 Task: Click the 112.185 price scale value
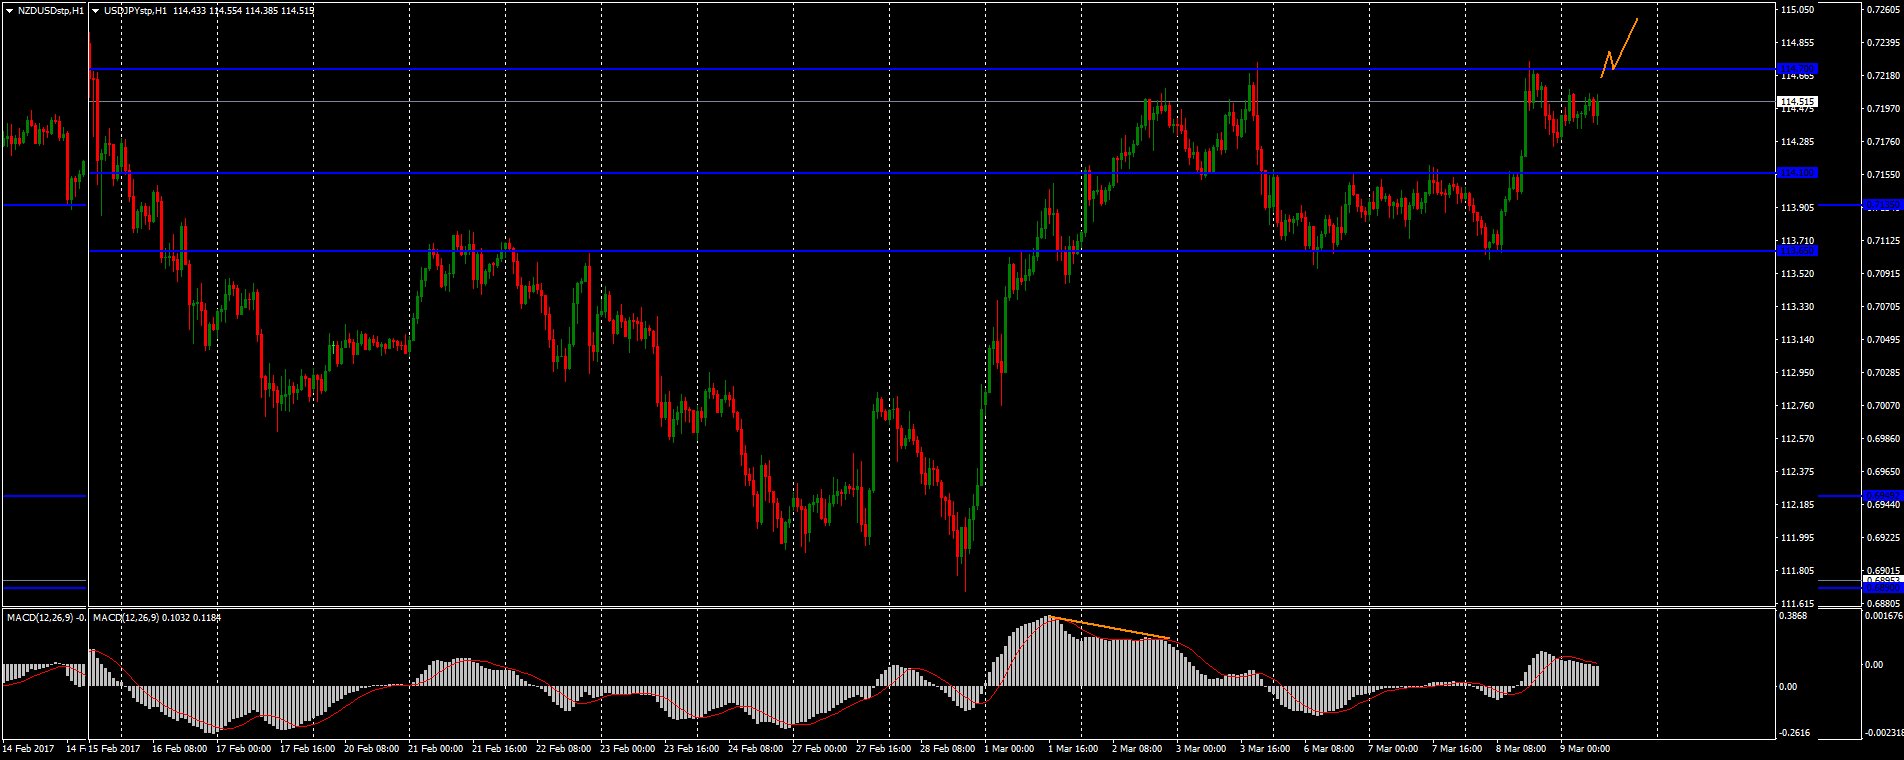coord(1798,505)
